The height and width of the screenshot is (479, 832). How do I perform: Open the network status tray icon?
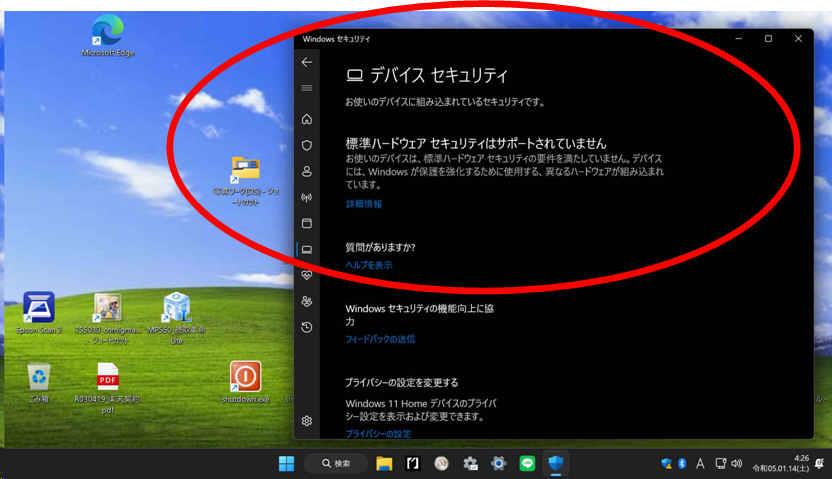click(x=720, y=464)
